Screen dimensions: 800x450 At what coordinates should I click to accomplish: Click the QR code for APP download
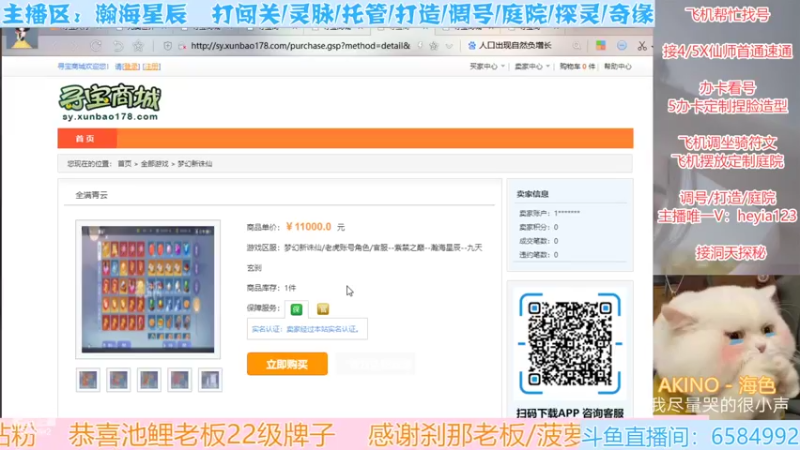tap(569, 343)
